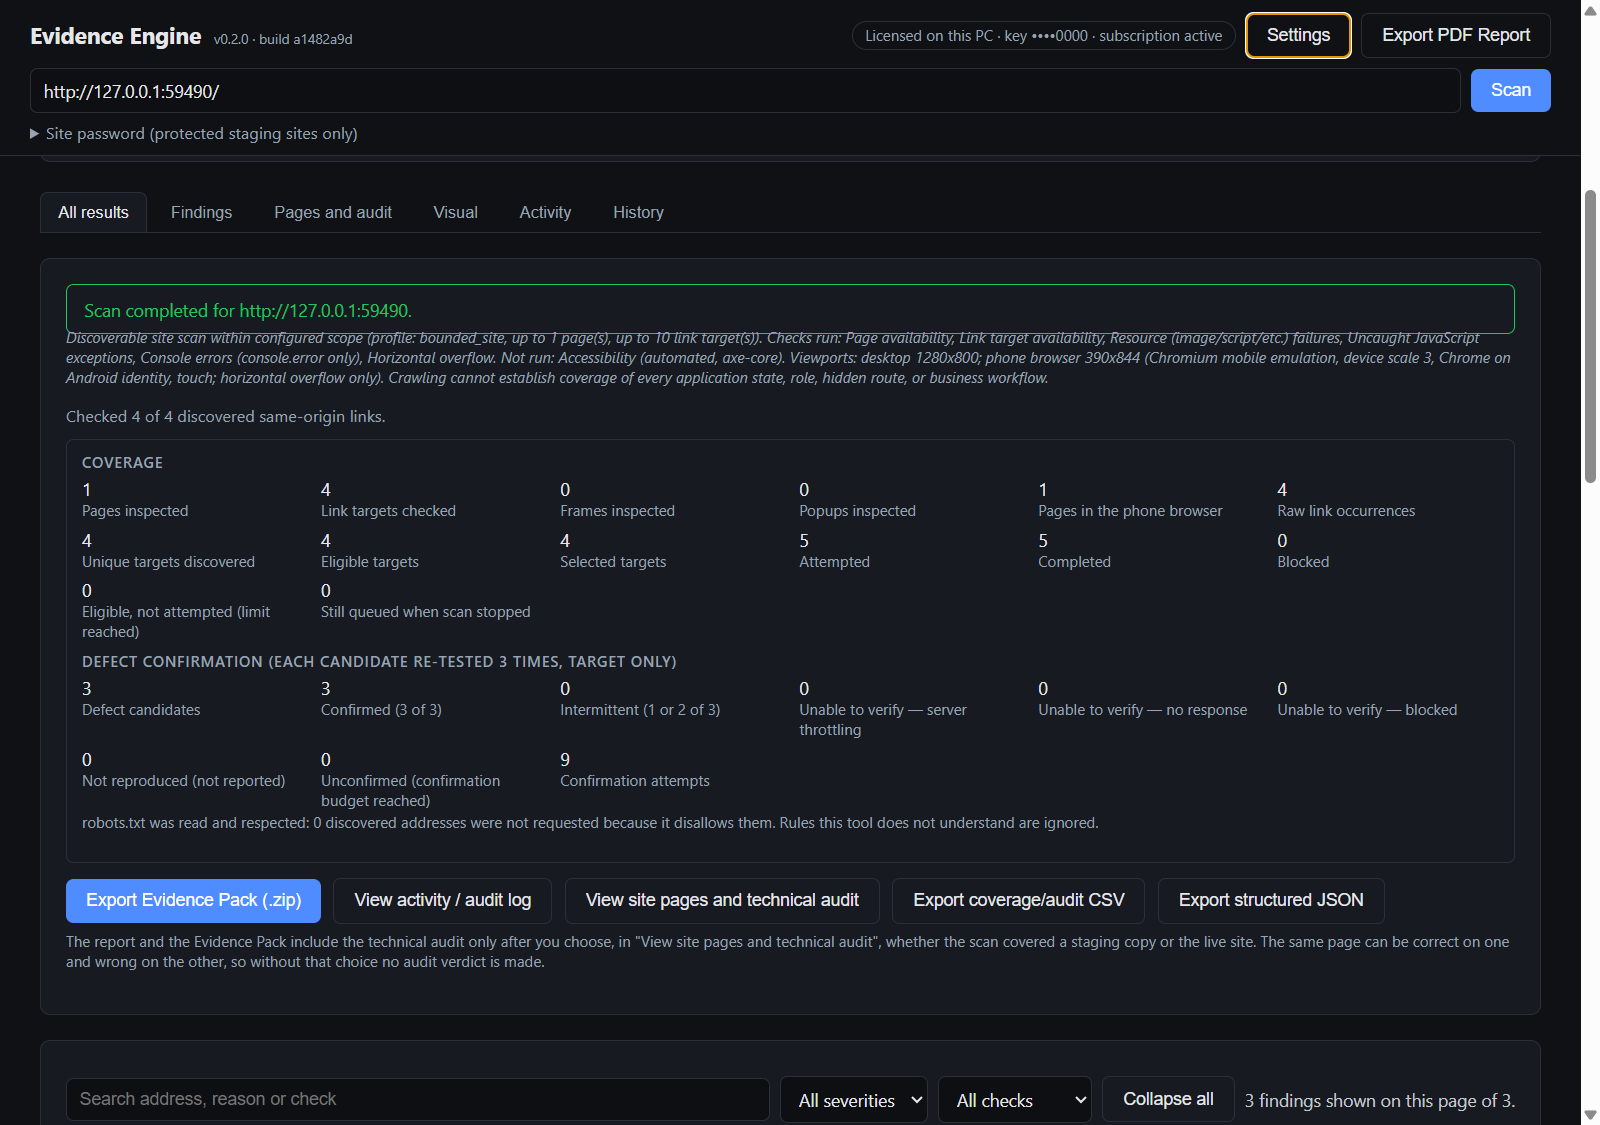Click Export PDF Report
The height and width of the screenshot is (1125, 1600).
coord(1456,35)
